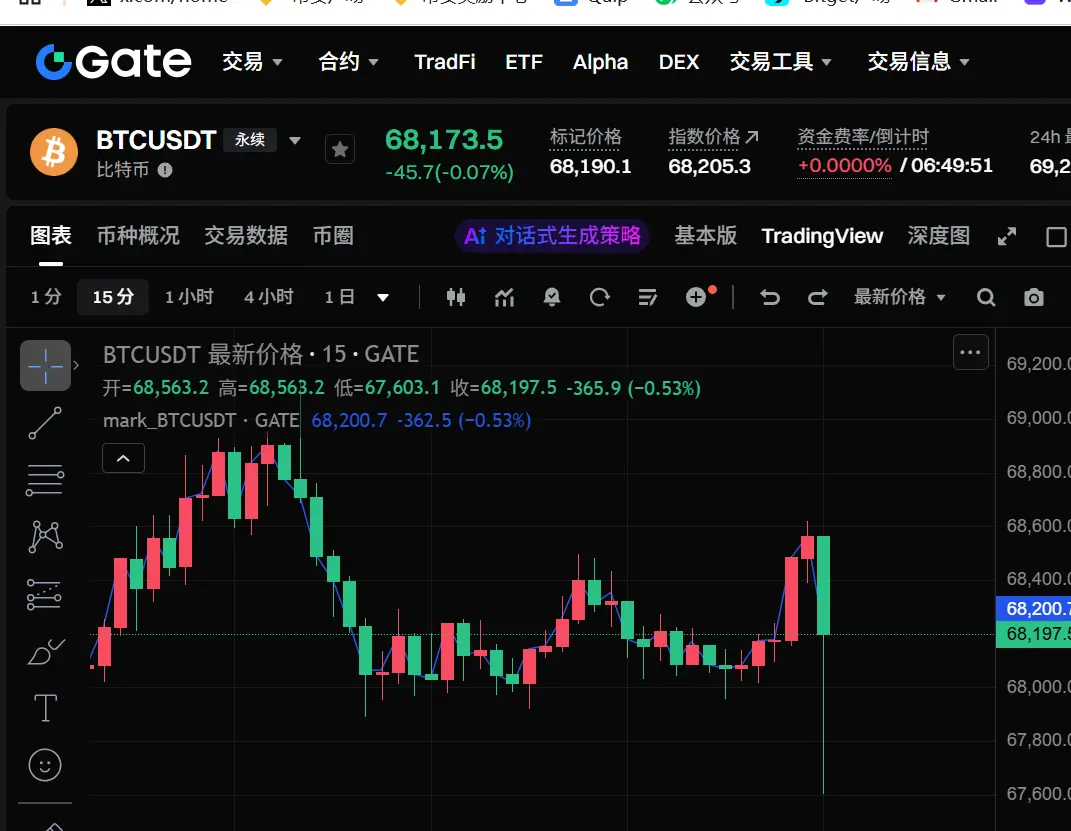Image resolution: width=1071 pixels, height=831 pixels.
Task: Open chart legend three-dot menu
Action: point(971,352)
